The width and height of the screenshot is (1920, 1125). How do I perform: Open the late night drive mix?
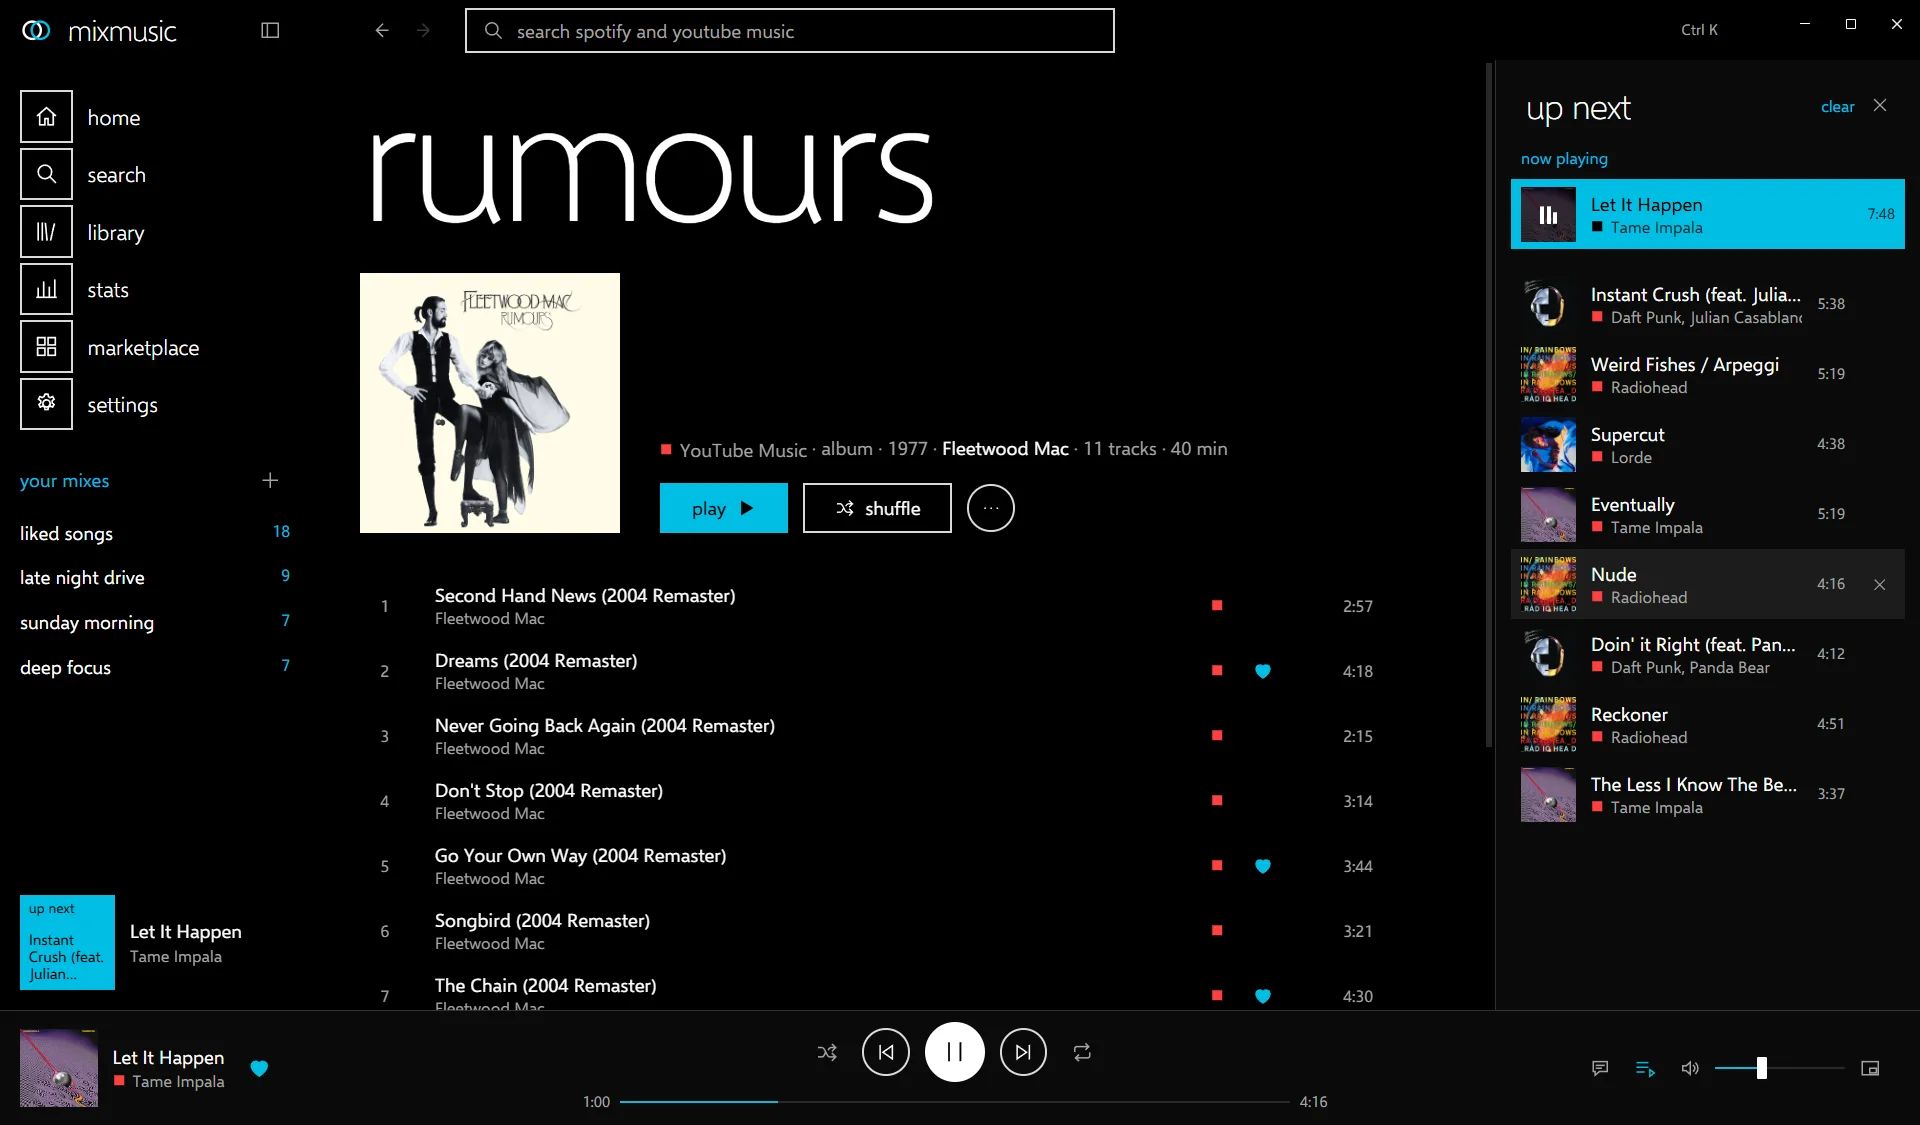[x=155, y=577]
